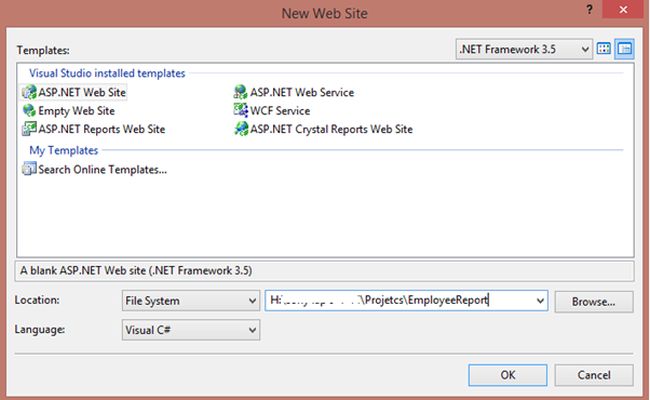The width and height of the screenshot is (650, 400).
Task: Select the ASP.NET Web Site template icon
Action: point(28,93)
